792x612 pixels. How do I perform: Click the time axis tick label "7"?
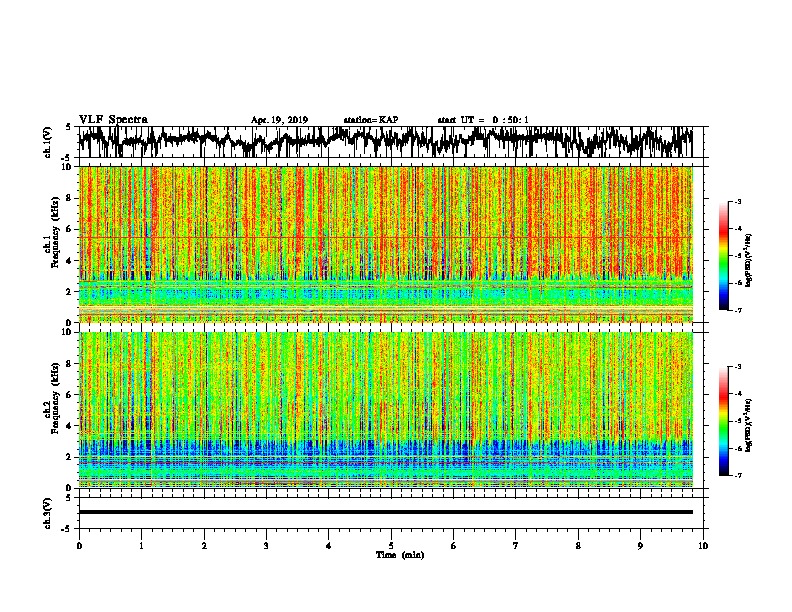pyautogui.click(x=516, y=546)
